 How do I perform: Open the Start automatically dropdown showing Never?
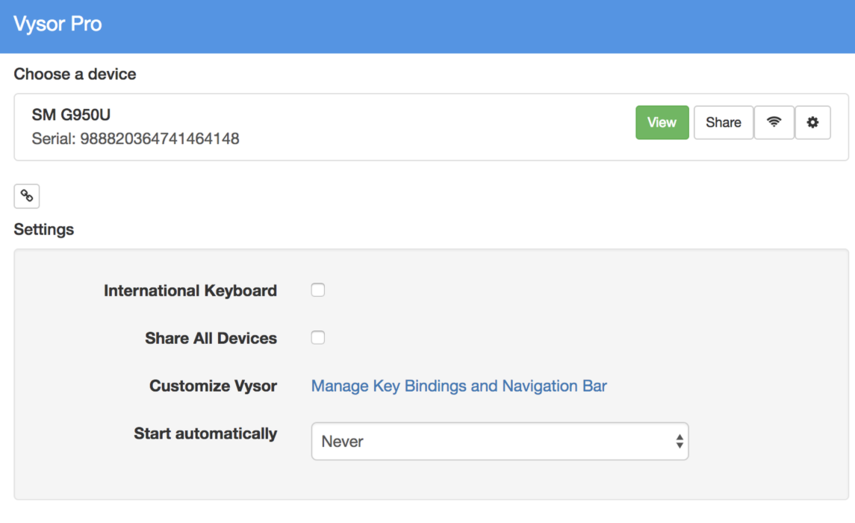pos(499,441)
